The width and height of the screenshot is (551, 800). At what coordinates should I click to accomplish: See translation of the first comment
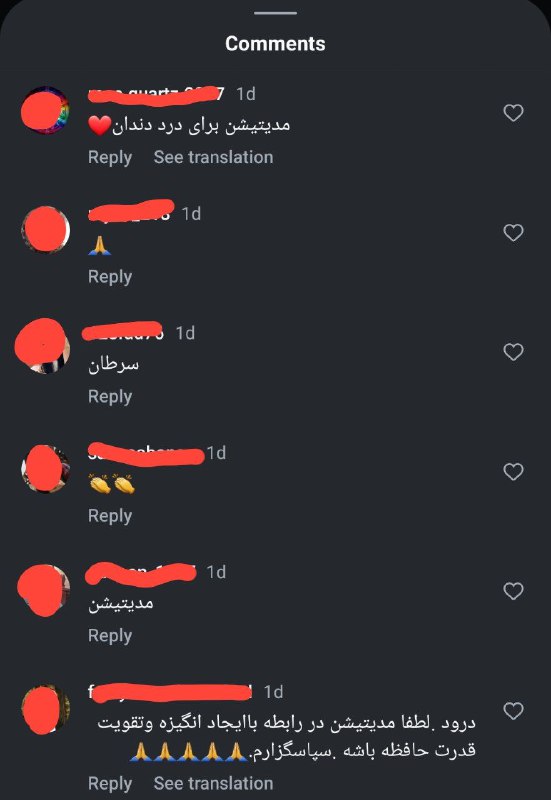(213, 157)
